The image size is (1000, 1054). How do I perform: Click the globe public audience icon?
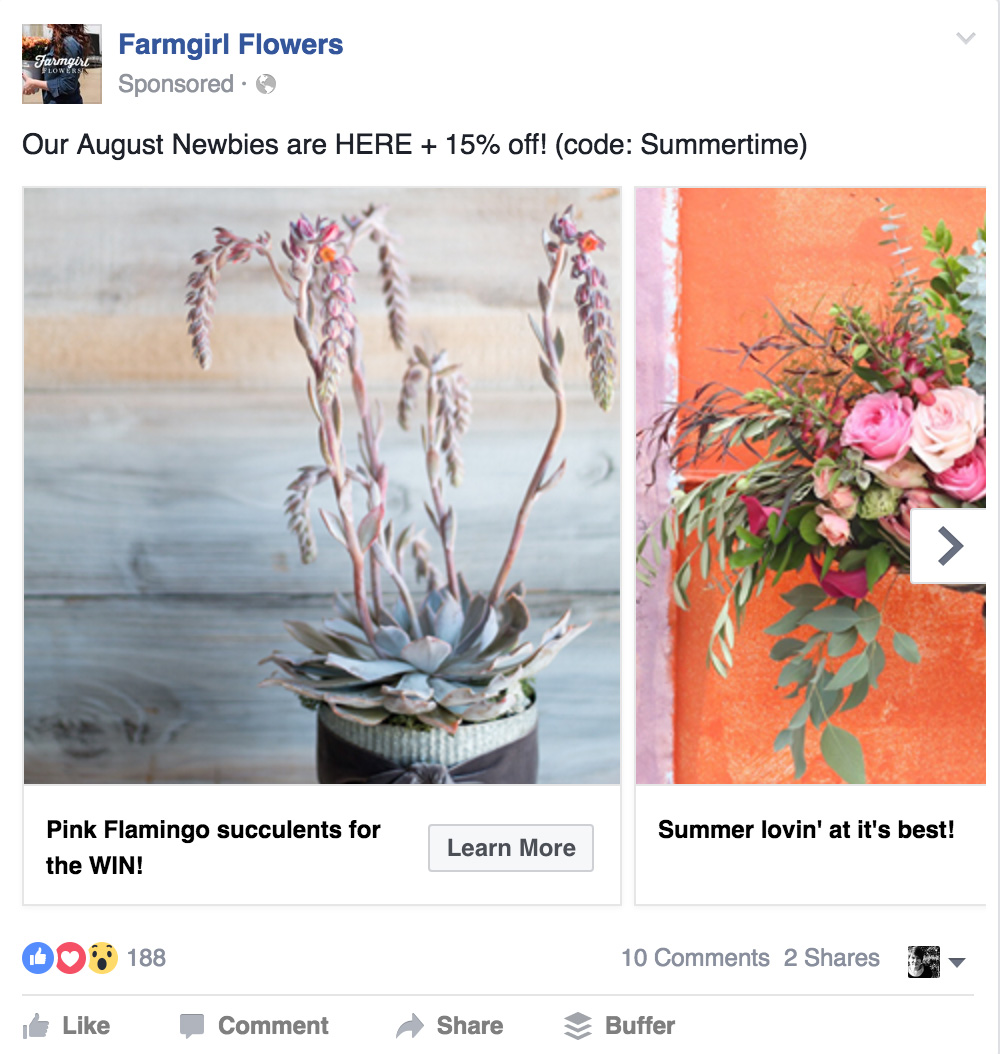click(266, 84)
